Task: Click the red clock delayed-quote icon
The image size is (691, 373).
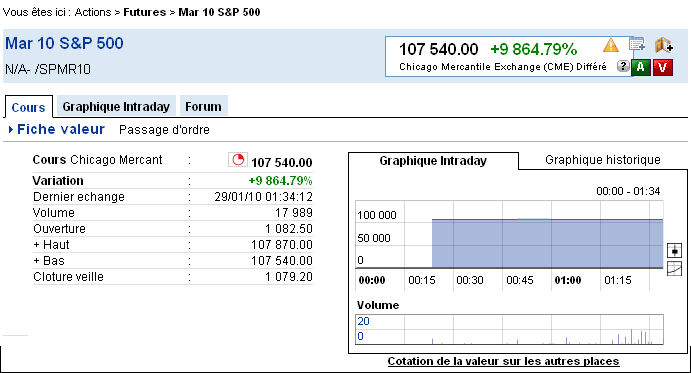Action: 238,160
